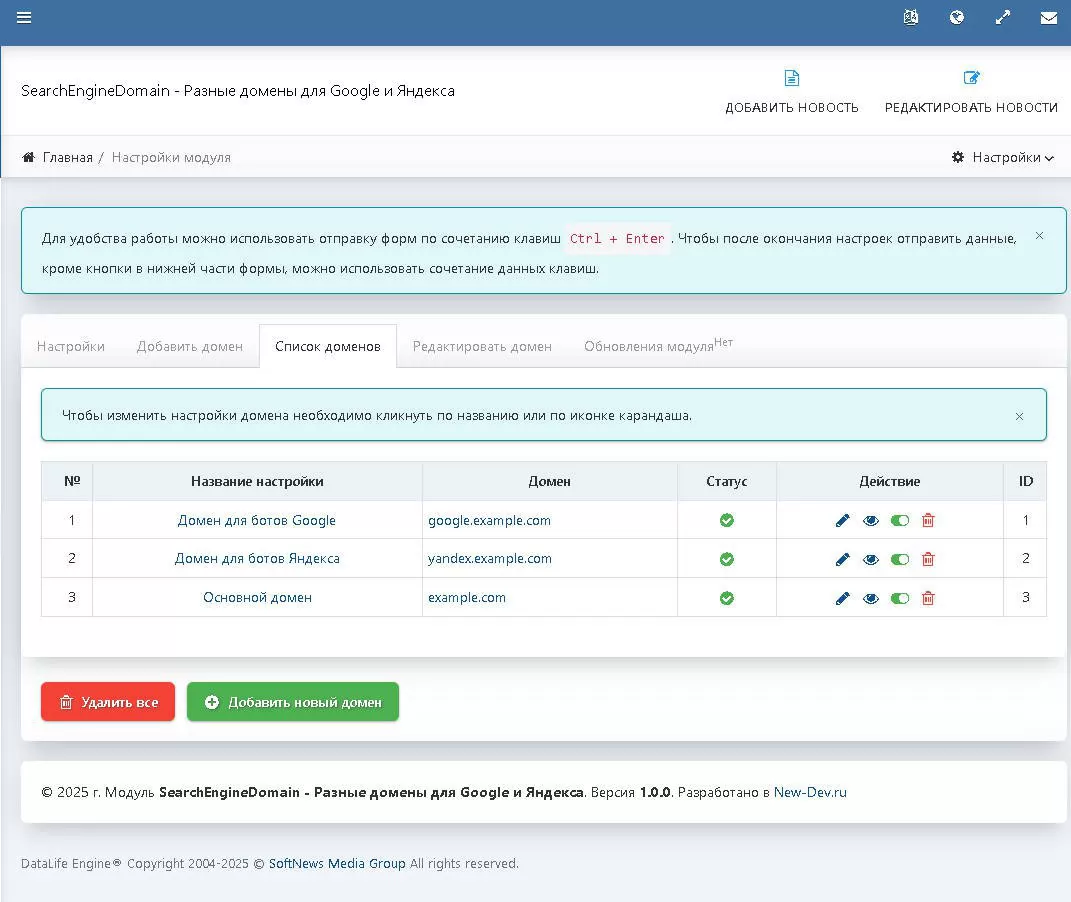Delete yandex.example.com row with trash icon

(x=928, y=559)
